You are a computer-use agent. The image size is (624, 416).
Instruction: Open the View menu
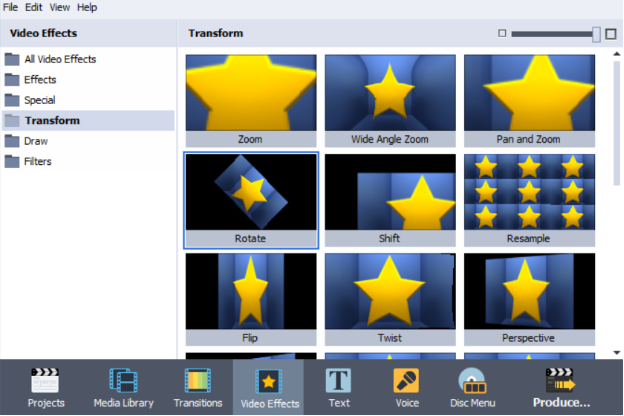coord(60,7)
